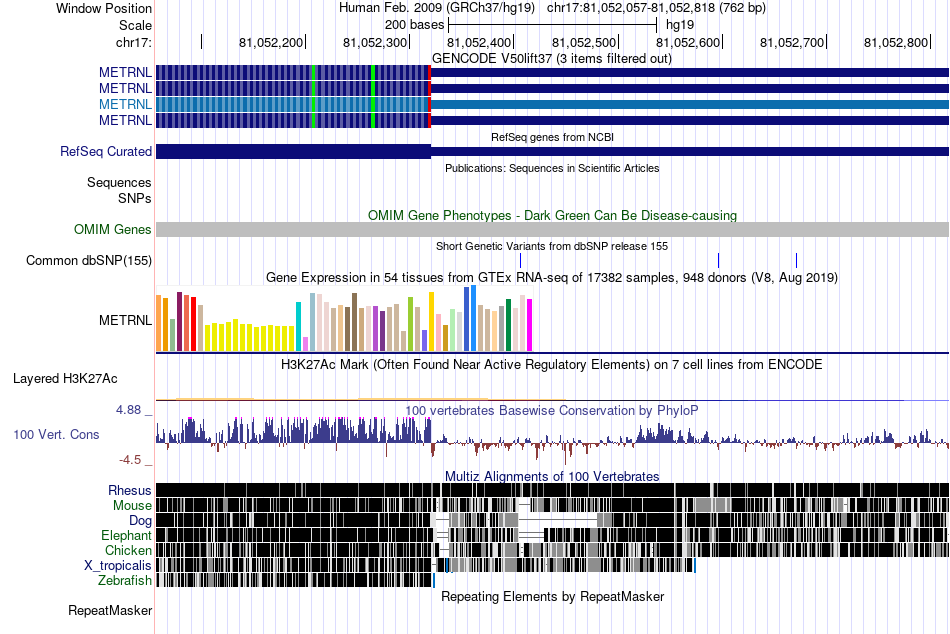Click the Elephant alignment label
Viewport: 950px width, 634px height.
click(x=127, y=536)
